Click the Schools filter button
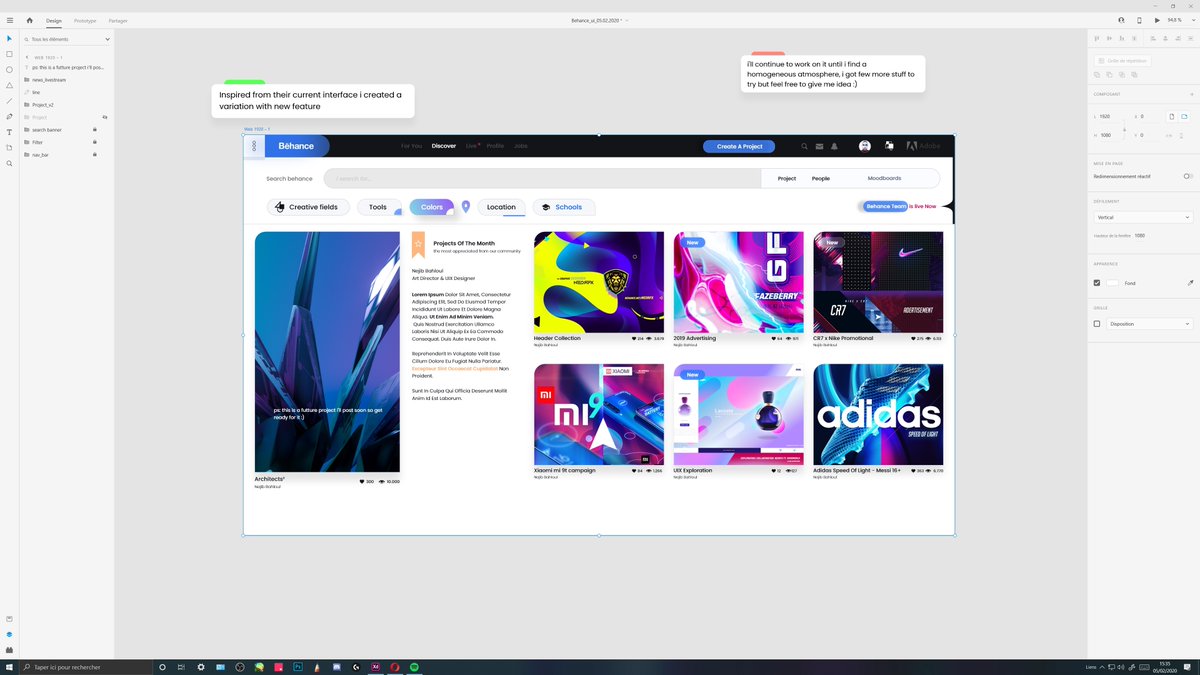This screenshot has width=1200, height=675. pos(563,207)
